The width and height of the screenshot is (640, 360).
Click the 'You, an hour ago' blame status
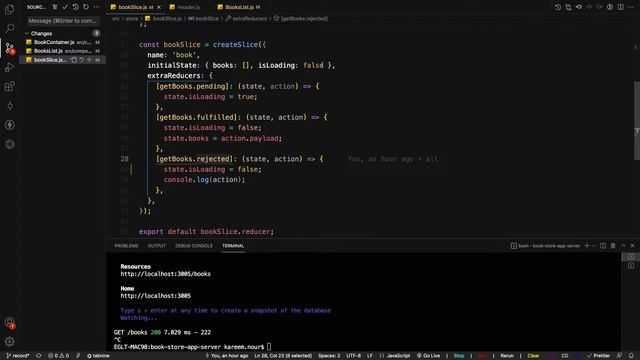pyautogui.click(x=227, y=356)
